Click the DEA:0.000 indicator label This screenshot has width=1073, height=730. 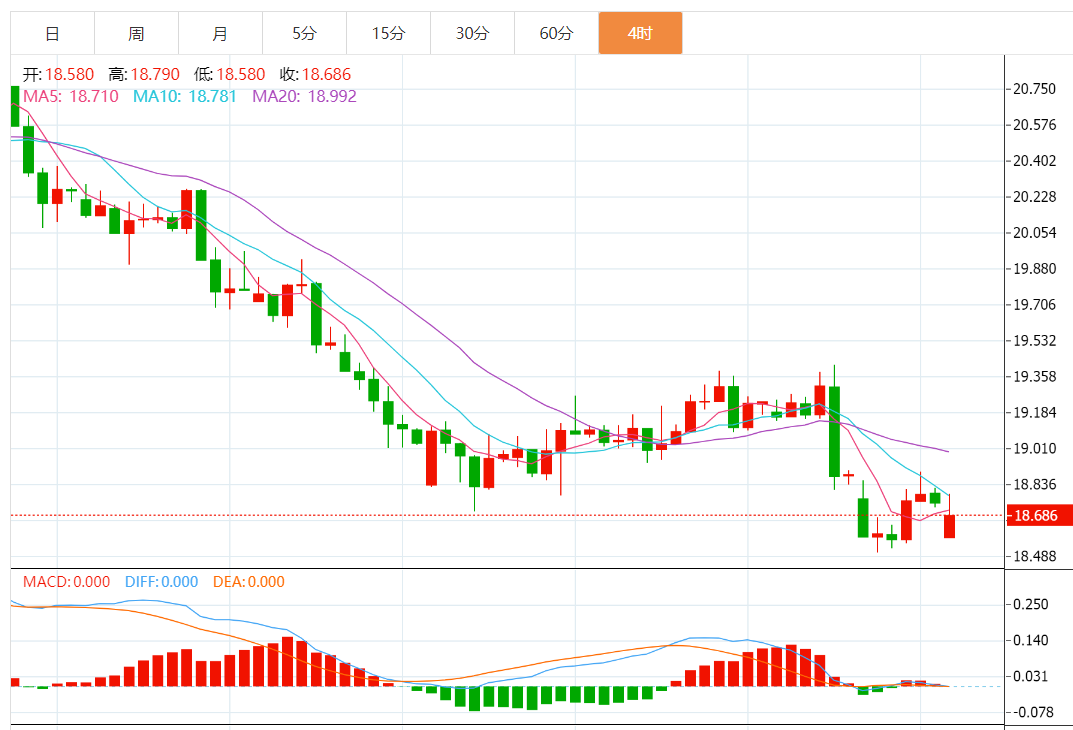[248, 582]
